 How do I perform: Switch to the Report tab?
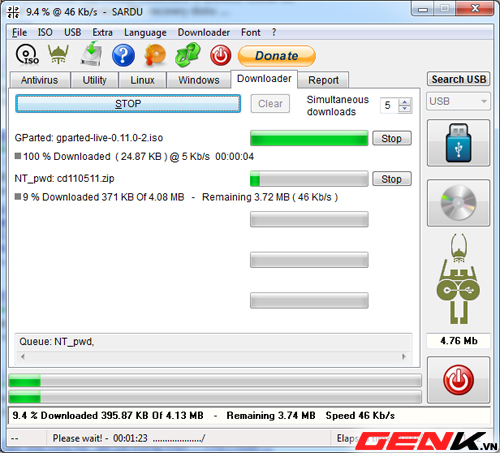pos(323,80)
